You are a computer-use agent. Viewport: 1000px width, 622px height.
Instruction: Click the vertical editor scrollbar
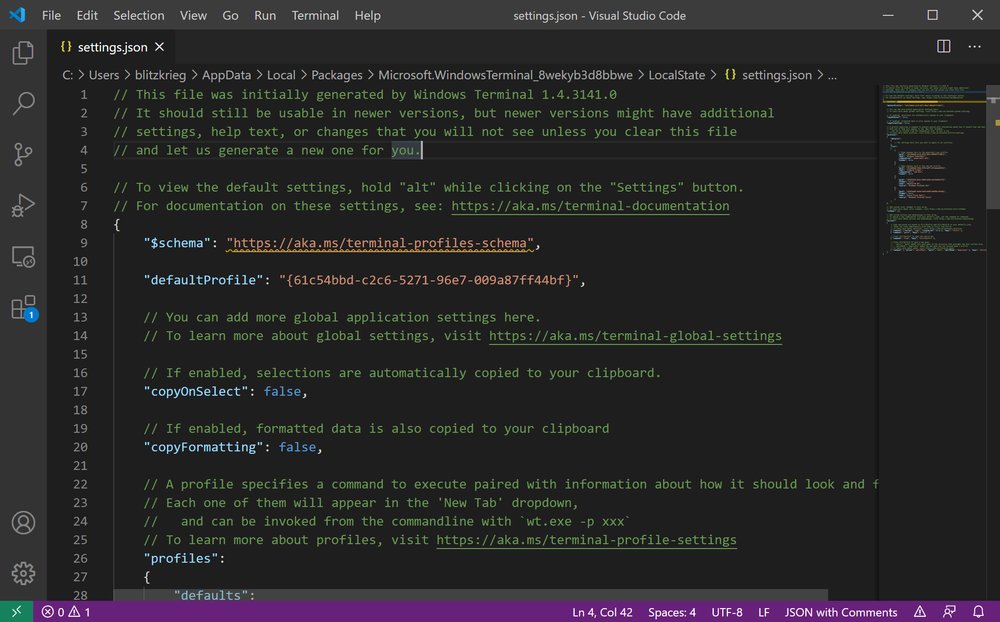993,147
